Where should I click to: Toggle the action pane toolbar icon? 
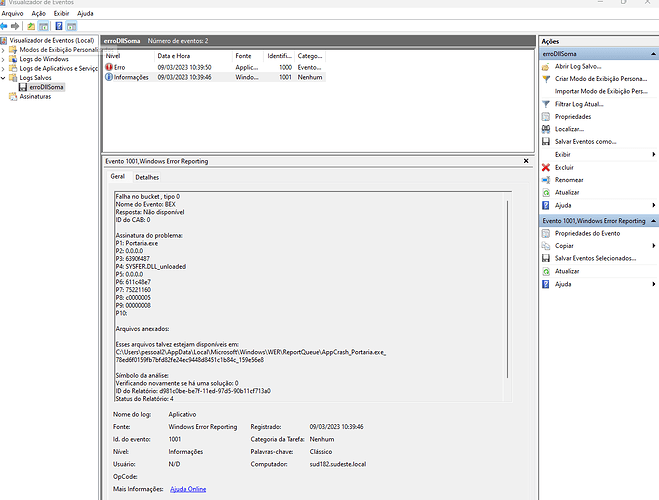71,26
